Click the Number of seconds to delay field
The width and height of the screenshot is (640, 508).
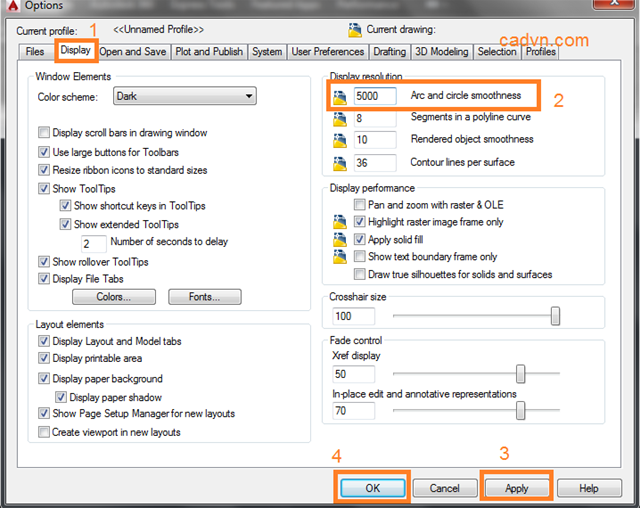(93, 244)
